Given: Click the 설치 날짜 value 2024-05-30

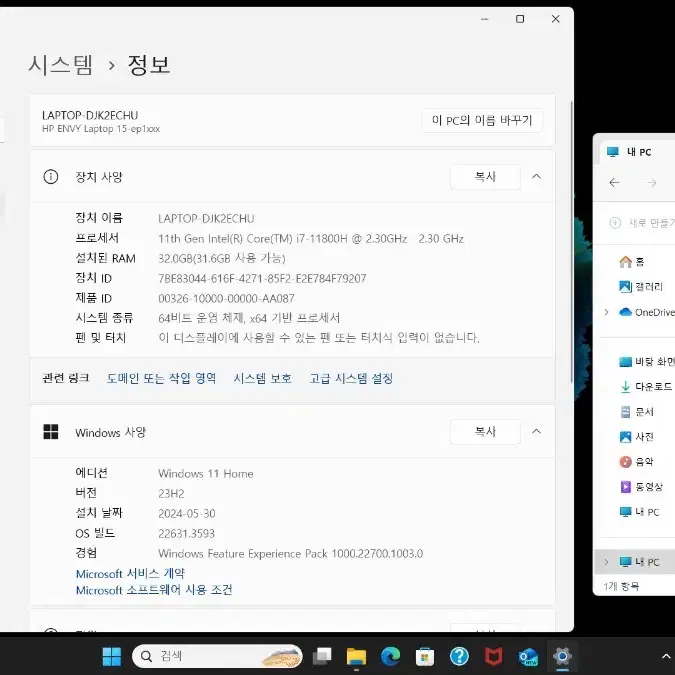Looking at the screenshot, I should 187,514.
